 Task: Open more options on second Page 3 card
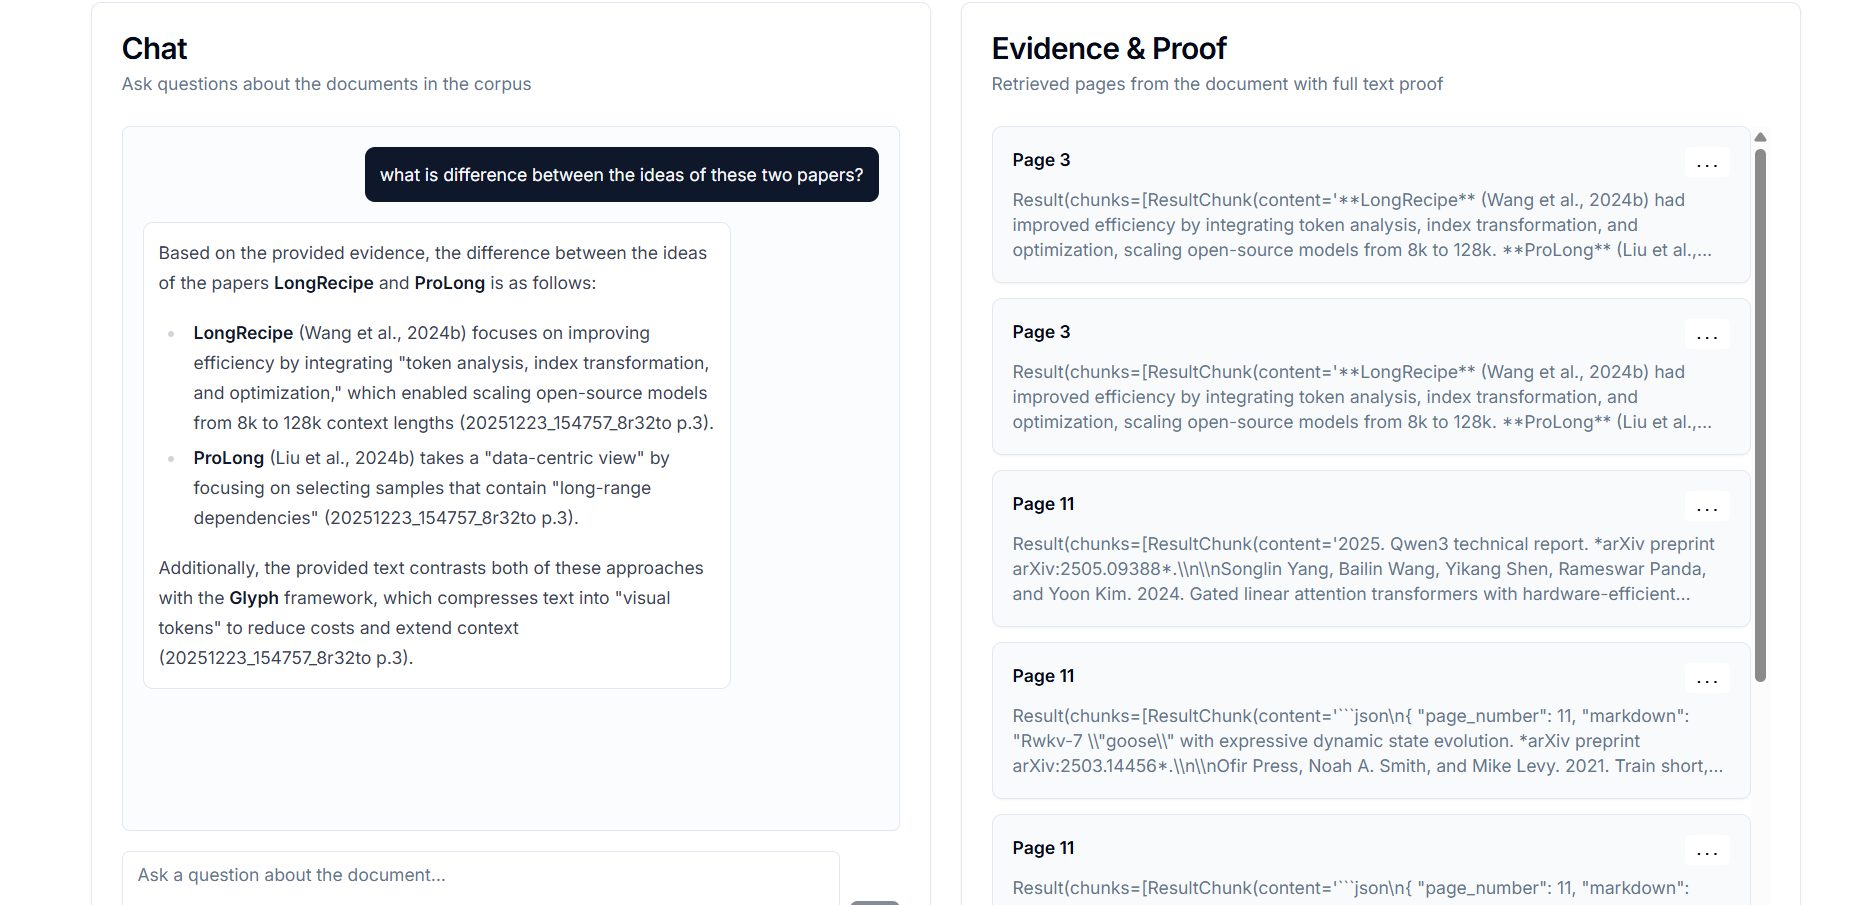(x=1707, y=334)
